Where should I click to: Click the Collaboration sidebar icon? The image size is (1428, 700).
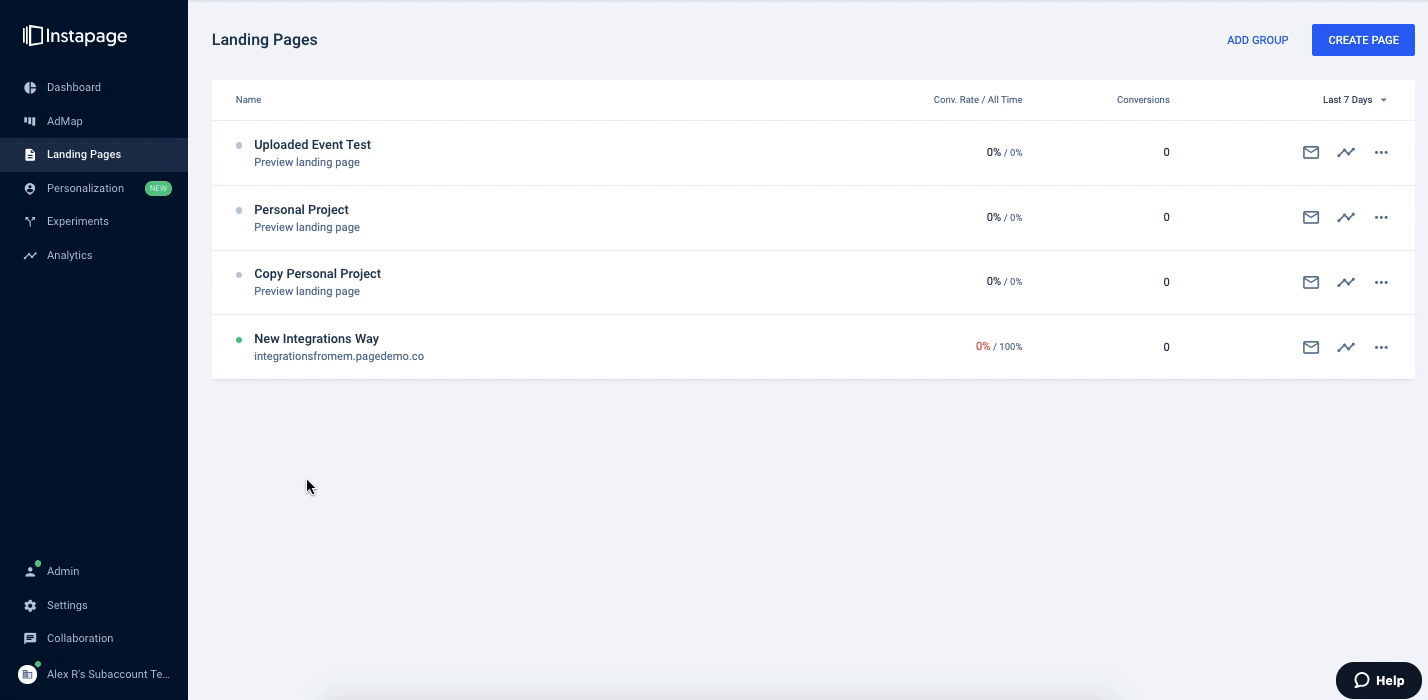30,638
